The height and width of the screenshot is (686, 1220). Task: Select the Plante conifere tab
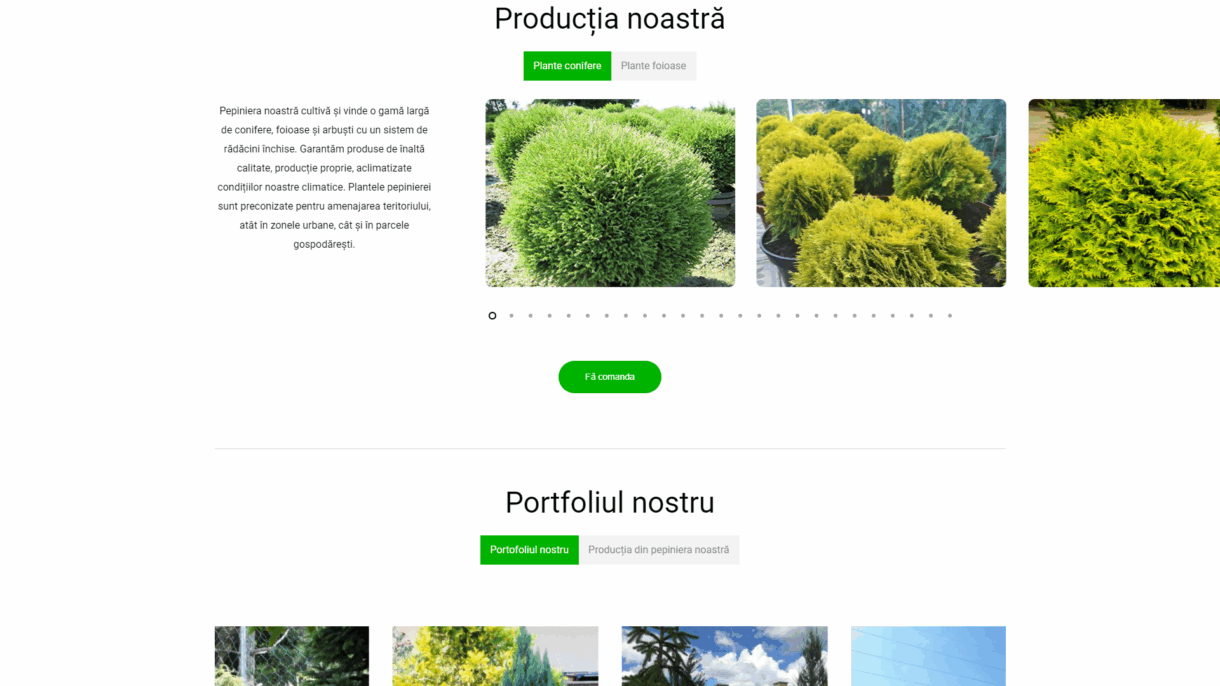(x=567, y=66)
